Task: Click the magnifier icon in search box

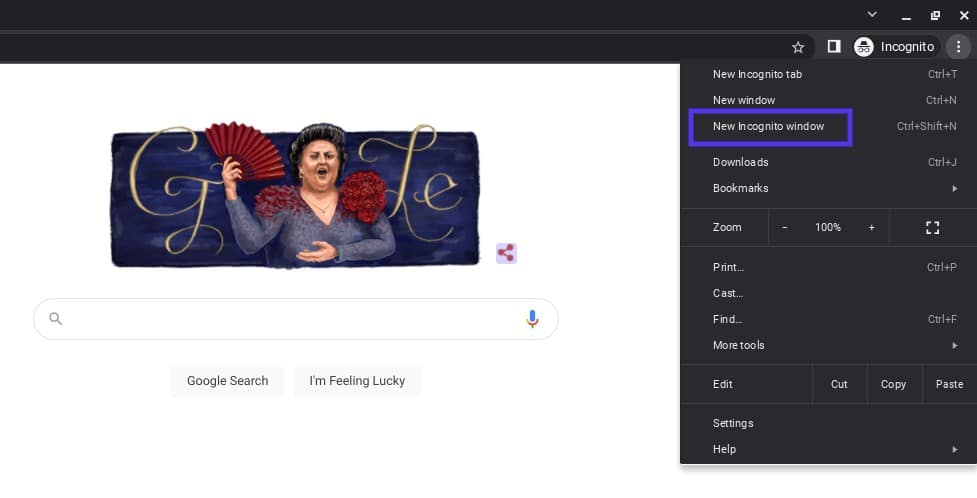Action: (x=56, y=319)
